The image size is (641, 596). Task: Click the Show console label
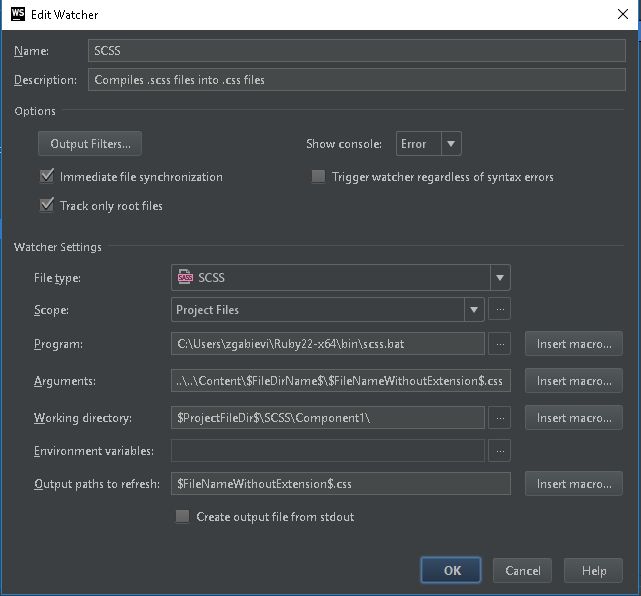coord(344,143)
